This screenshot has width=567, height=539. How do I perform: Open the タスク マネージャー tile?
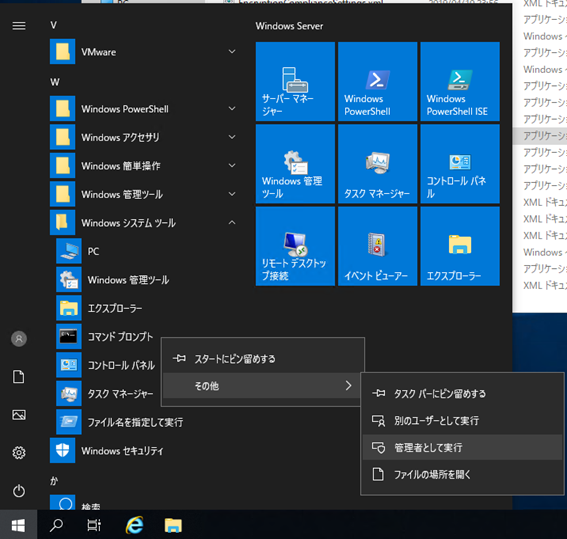378,164
